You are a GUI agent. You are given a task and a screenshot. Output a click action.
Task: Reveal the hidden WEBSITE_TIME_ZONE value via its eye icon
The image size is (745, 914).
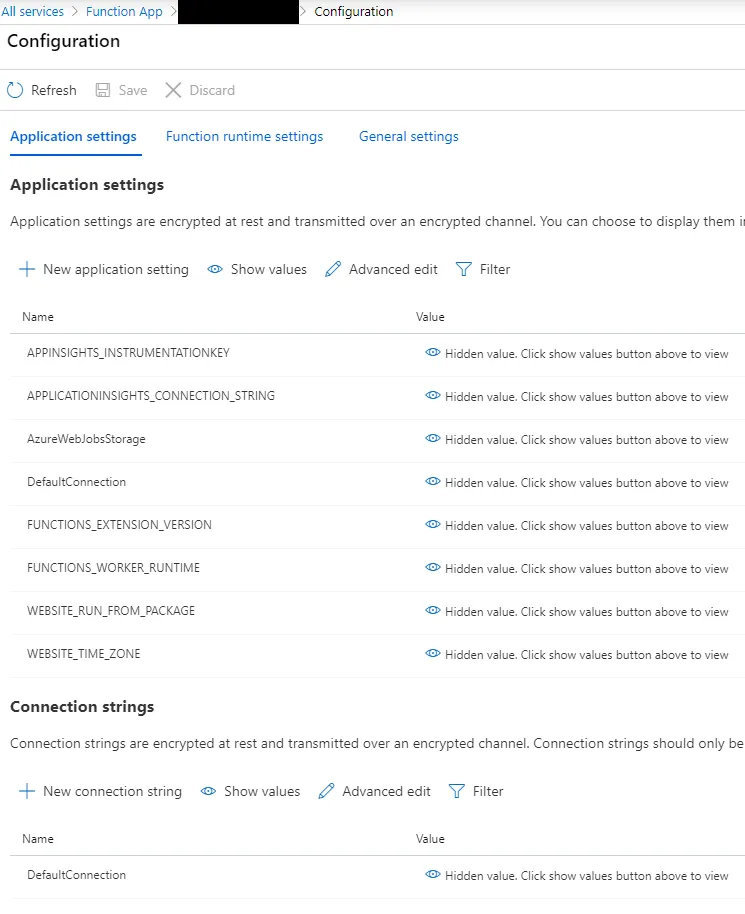pos(432,654)
